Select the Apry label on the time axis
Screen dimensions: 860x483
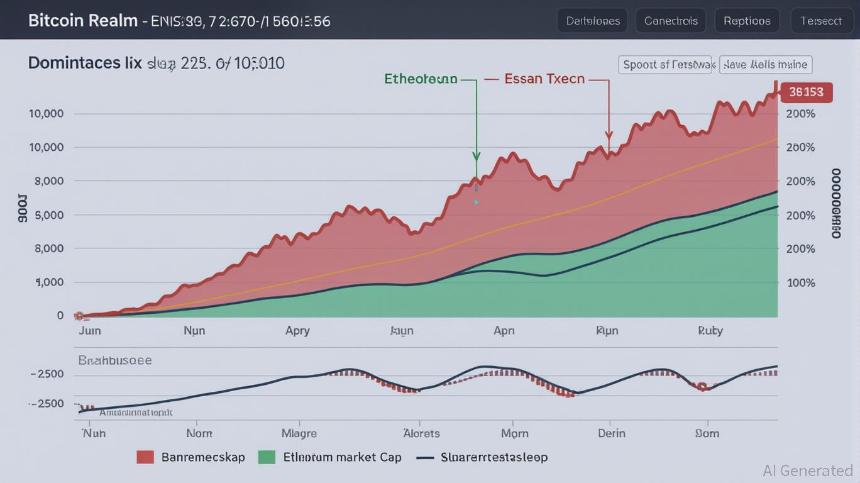(297, 330)
